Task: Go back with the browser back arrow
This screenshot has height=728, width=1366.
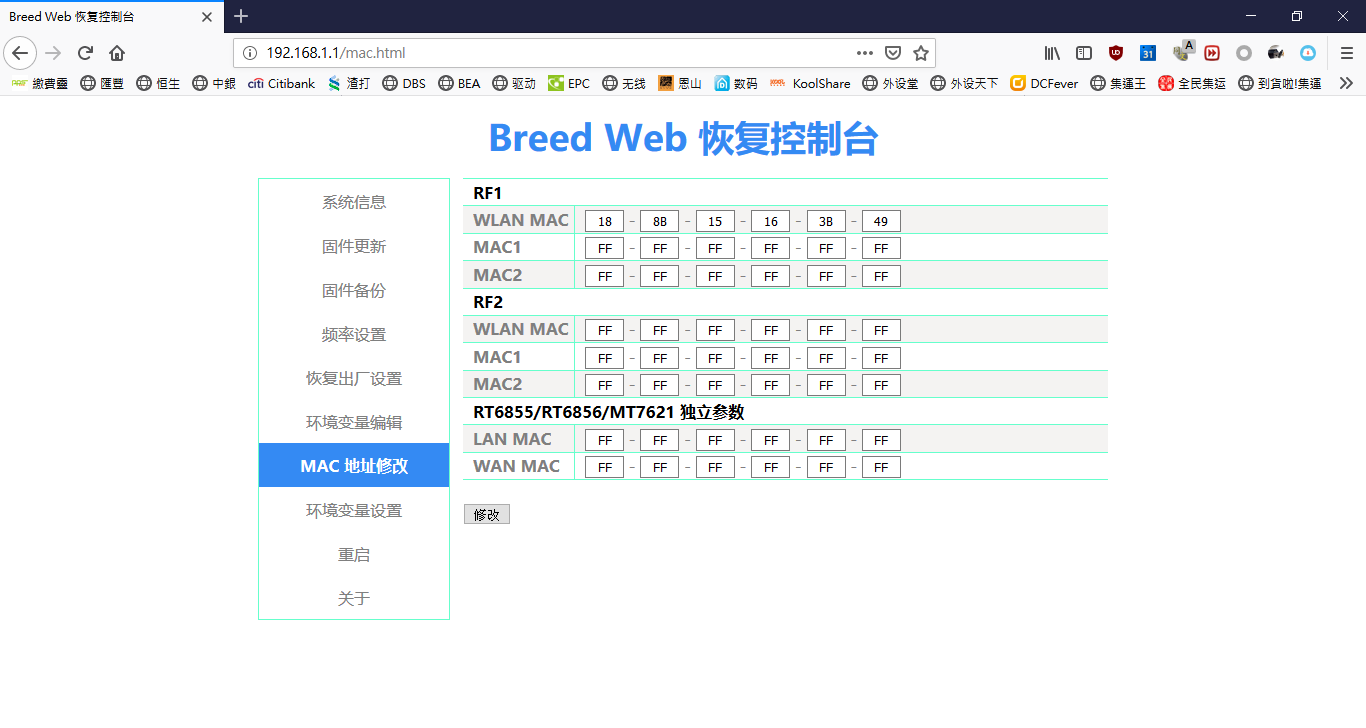Action: click(x=20, y=53)
